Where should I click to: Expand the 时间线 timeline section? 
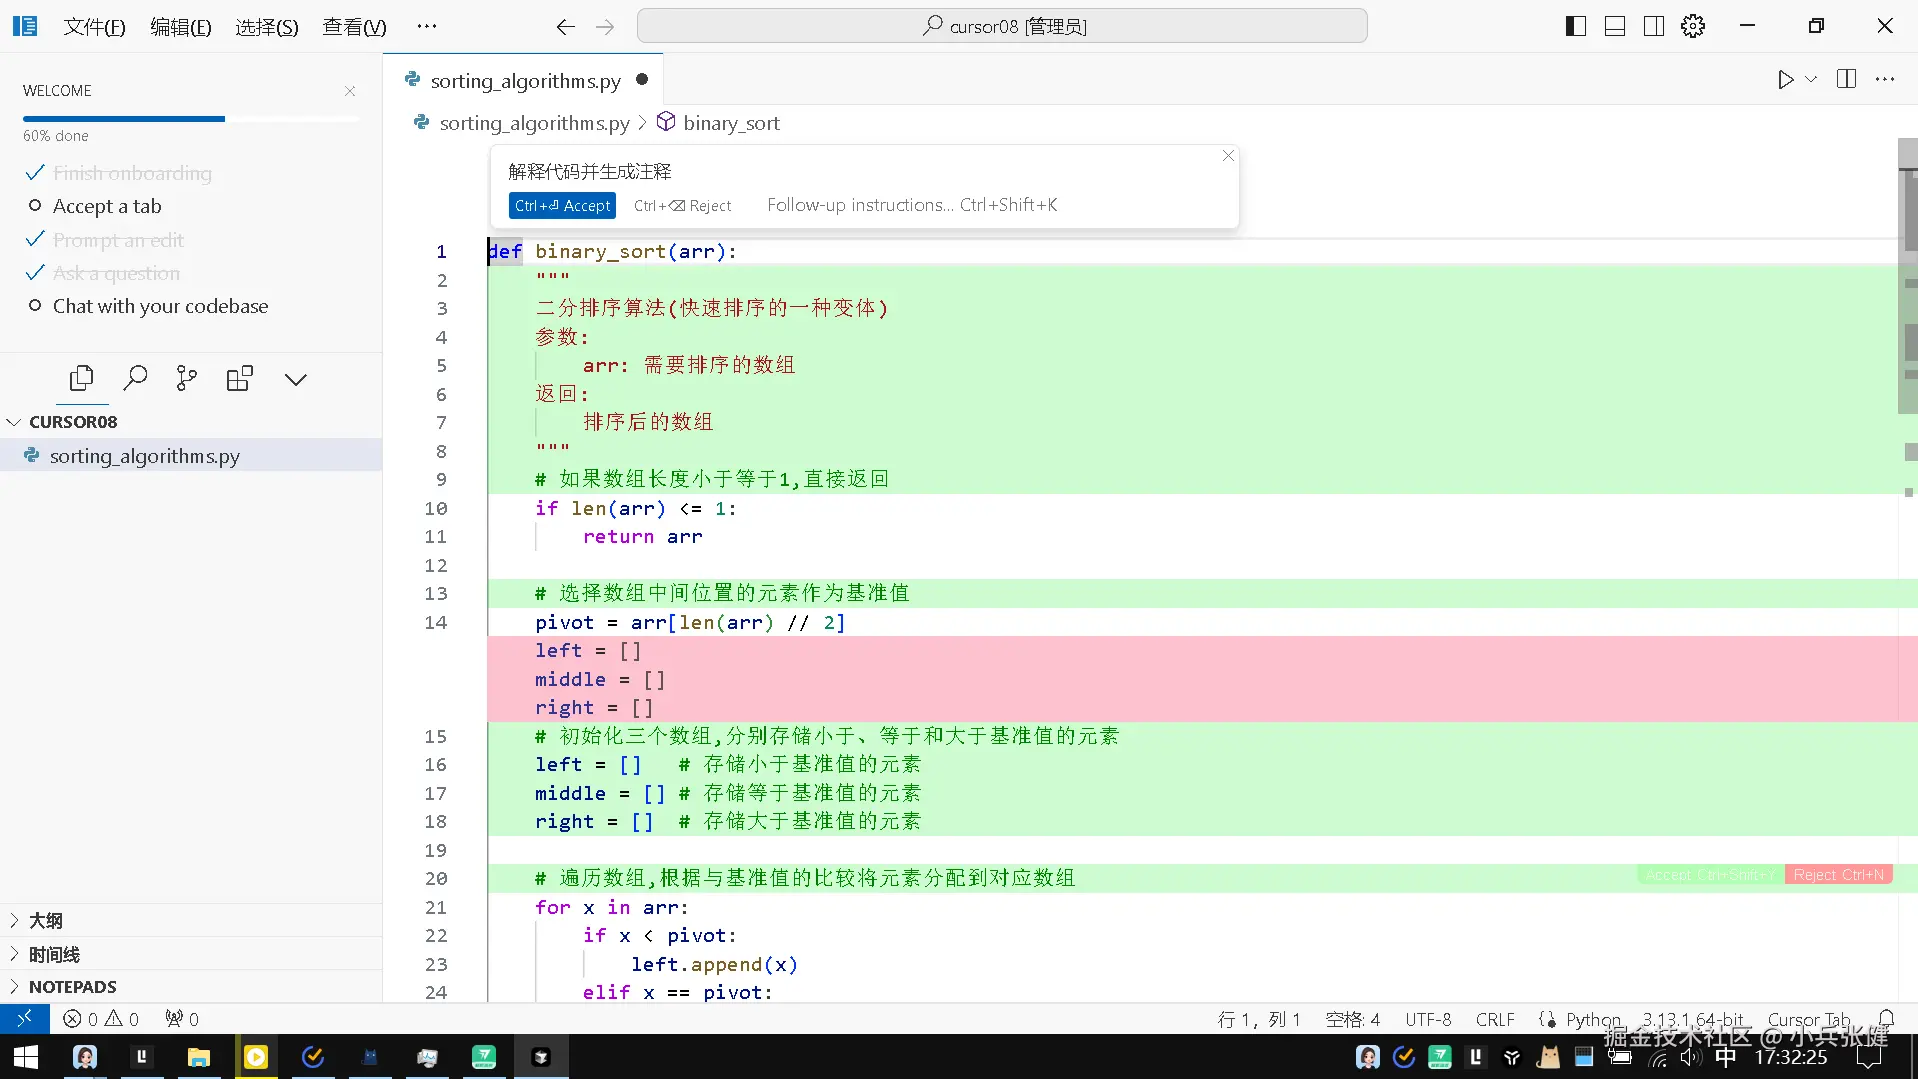point(191,954)
